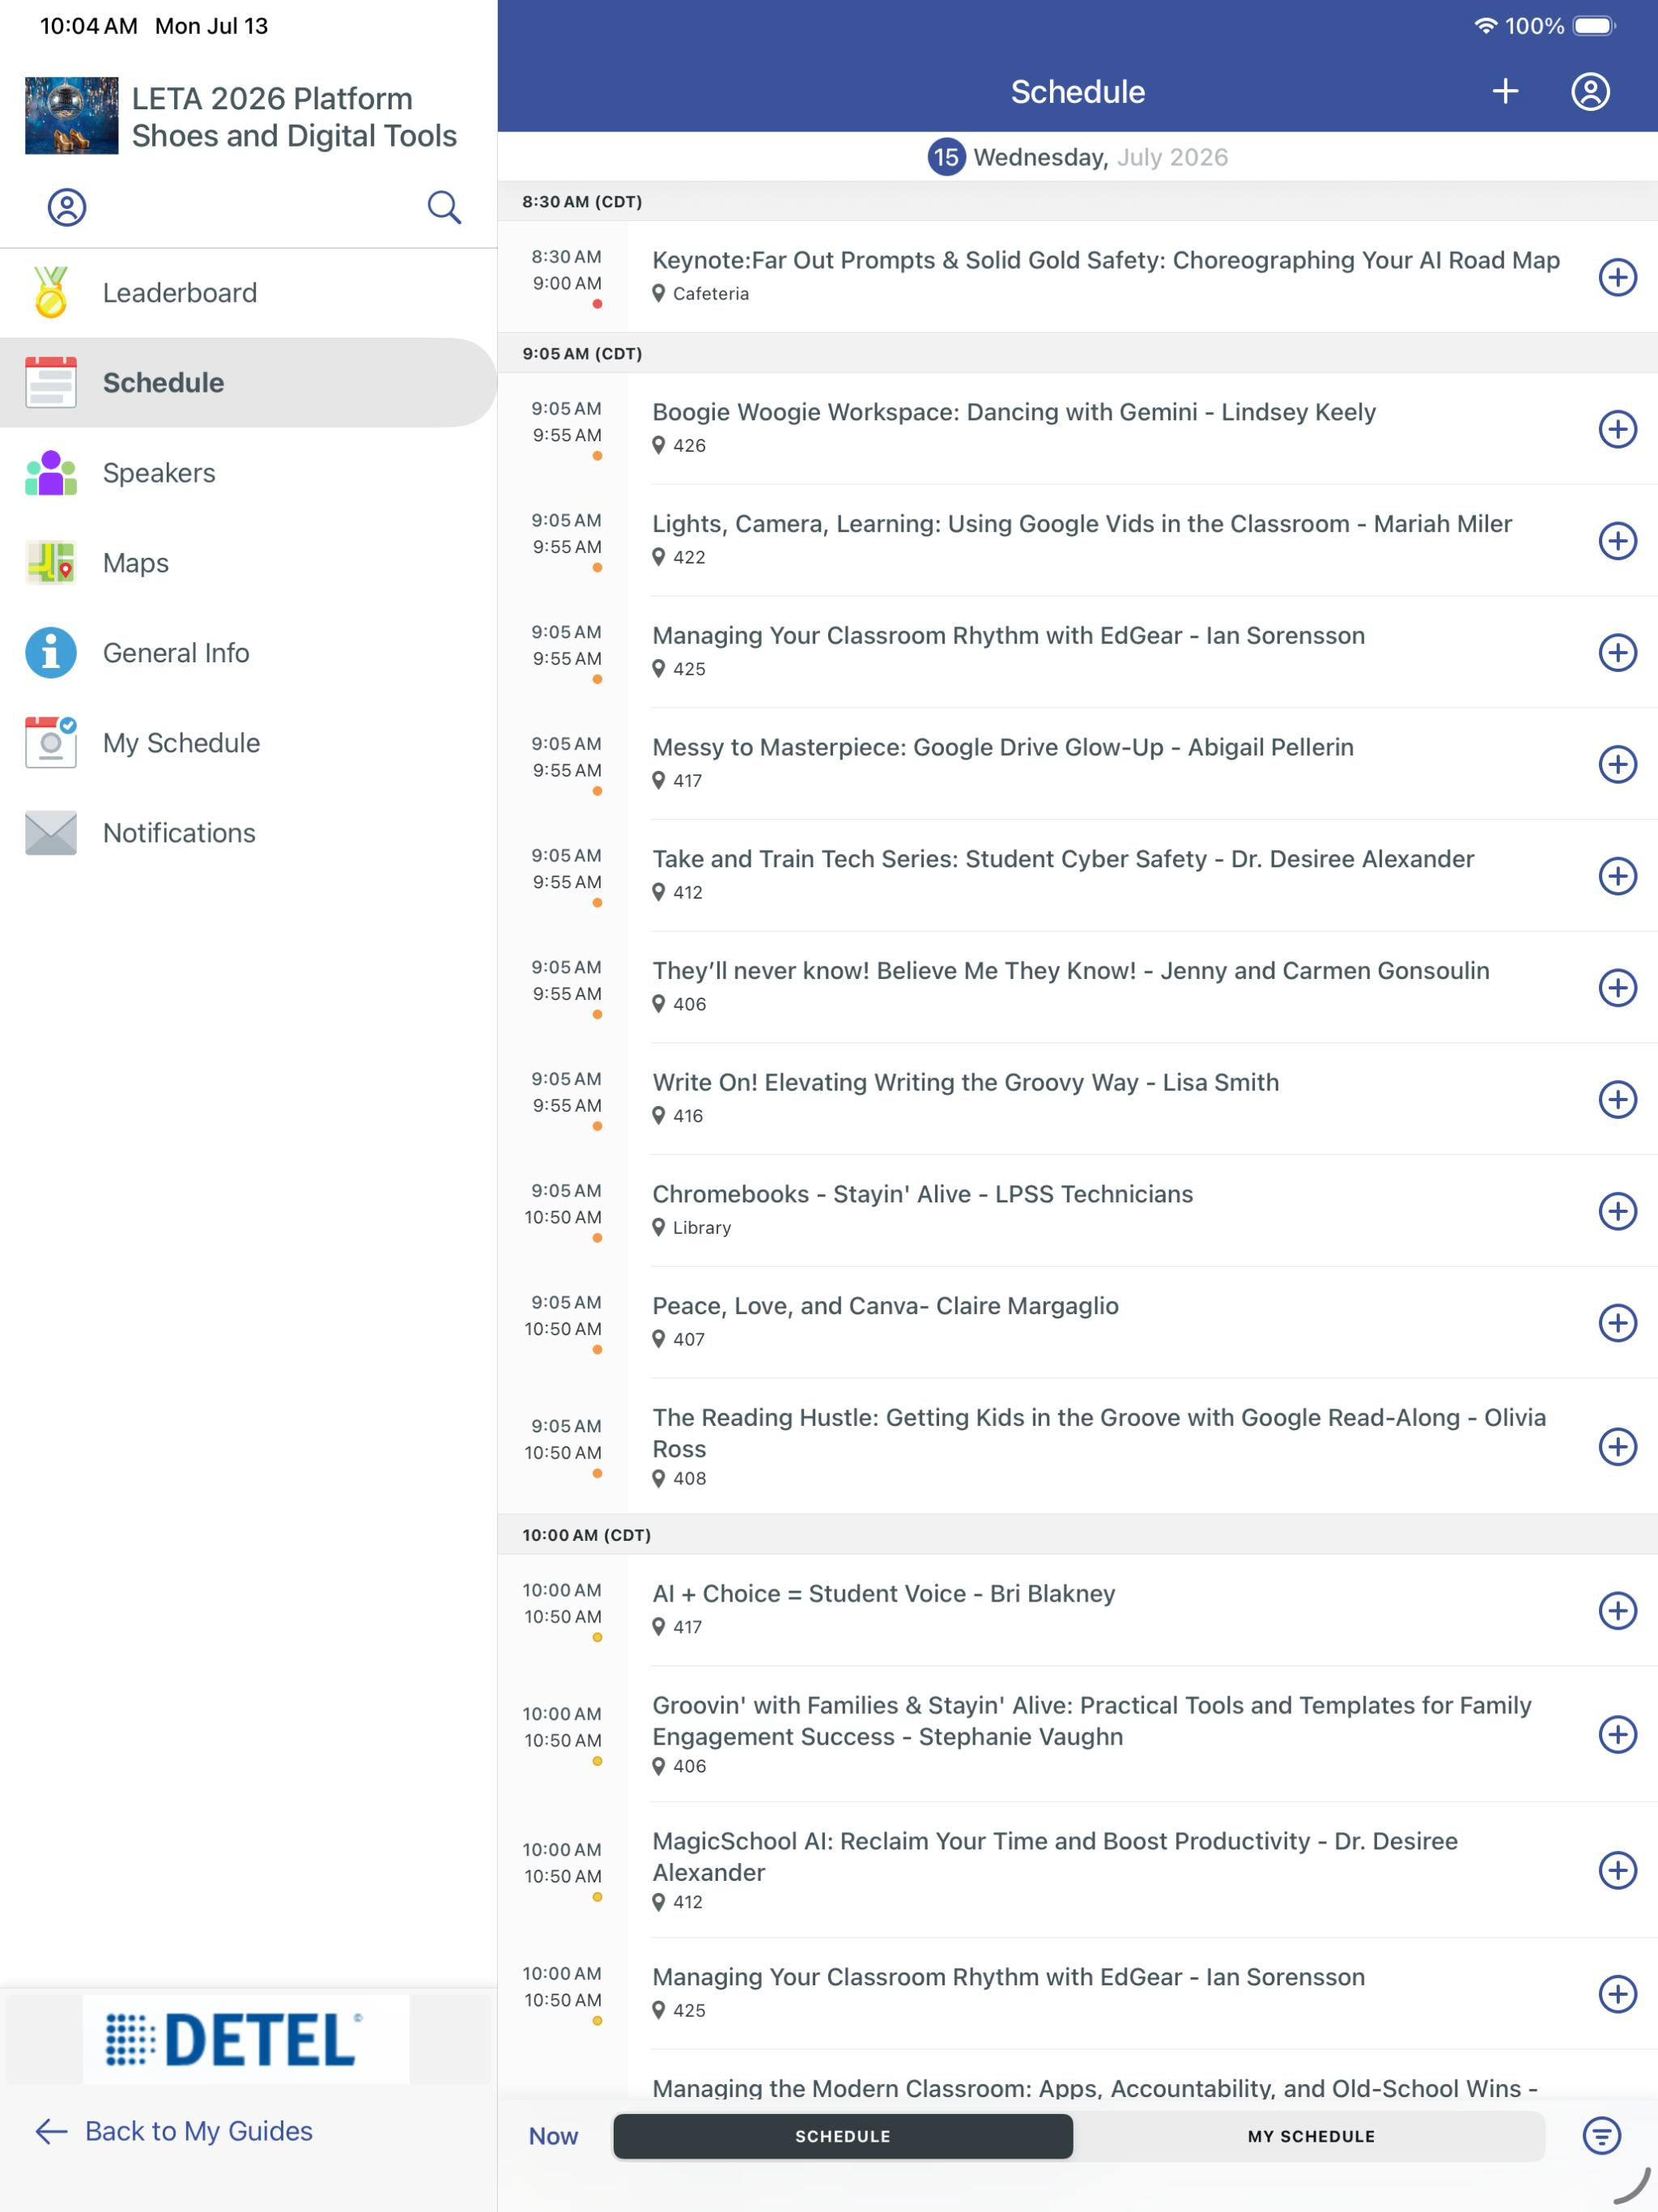Open the Maps section
The width and height of the screenshot is (1658, 2212).
(248, 563)
